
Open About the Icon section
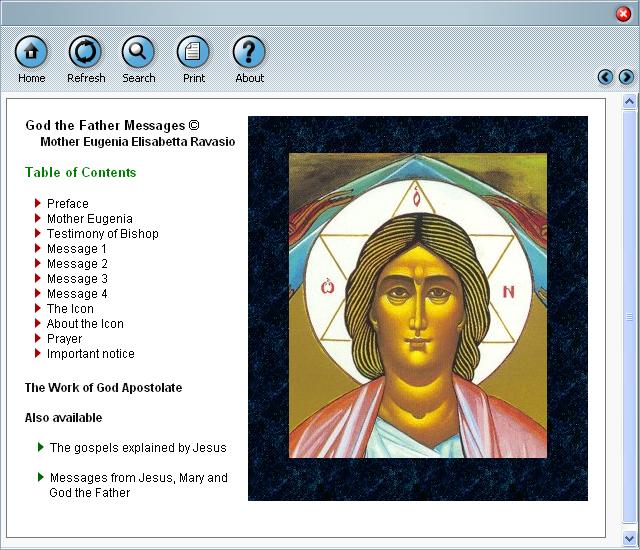point(85,324)
